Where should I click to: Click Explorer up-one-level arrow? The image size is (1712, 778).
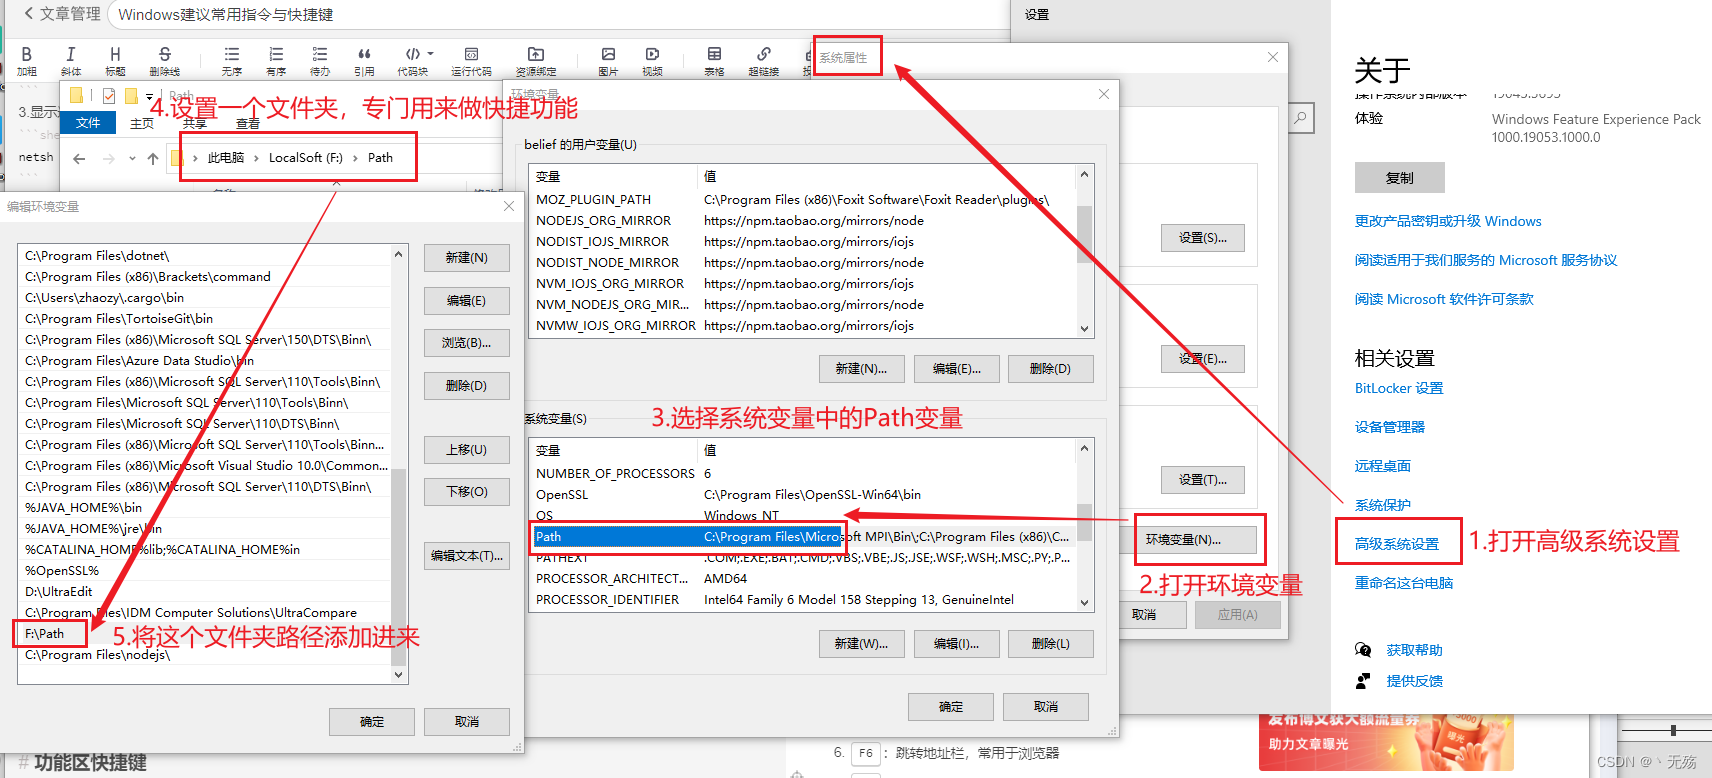coord(153,158)
